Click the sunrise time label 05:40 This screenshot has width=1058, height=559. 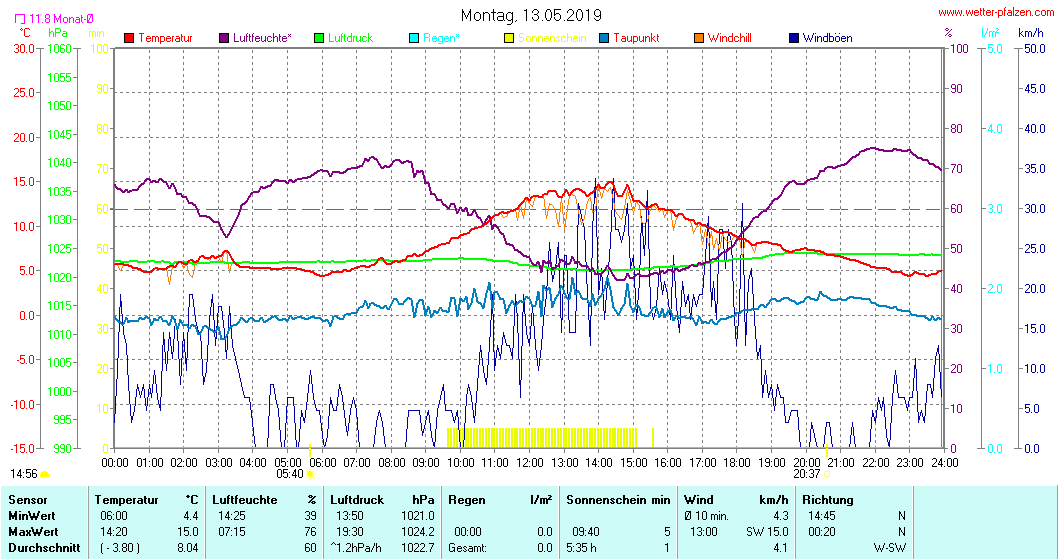click(290, 474)
